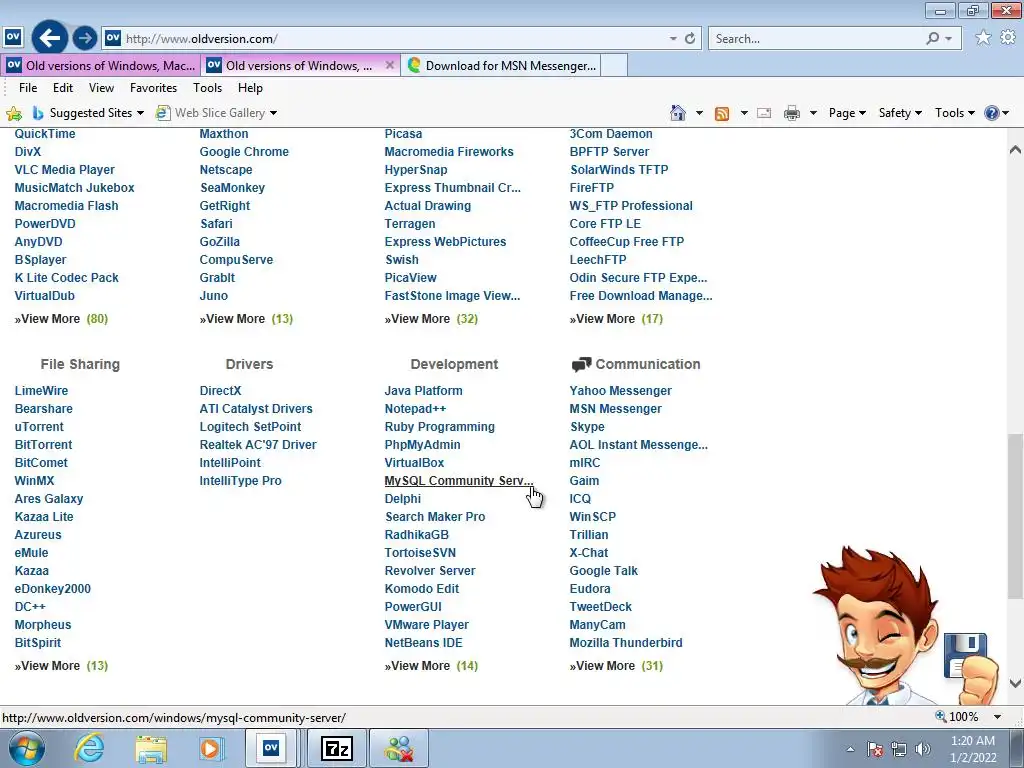This screenshot has height=768, width=1024.
Task: Open the MySQL Community Server link
Action: 458,481
